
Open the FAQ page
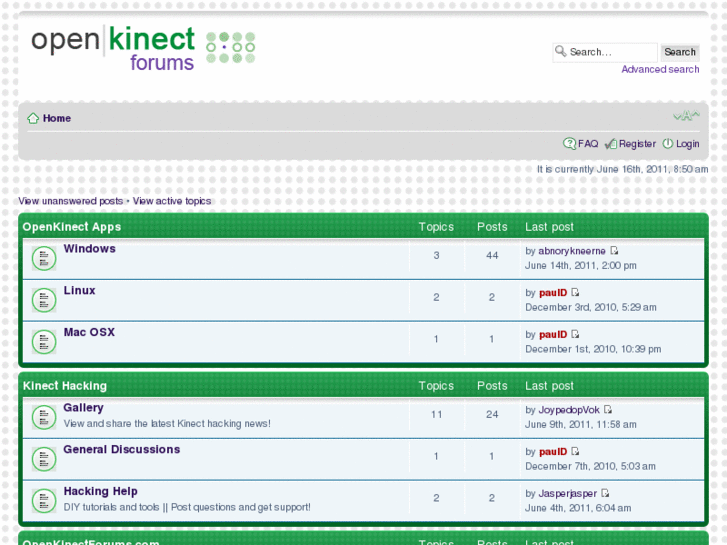point(588,144)
